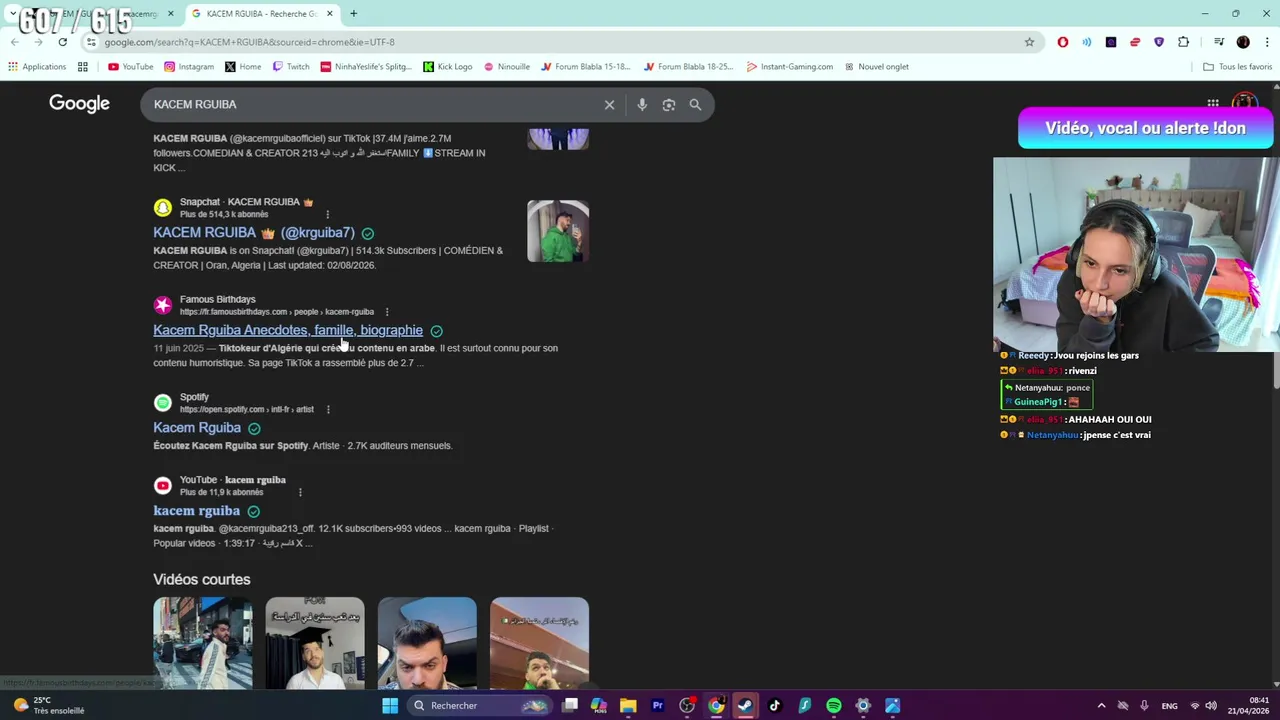Open more options for Snapchat result
1280x720 pixels.
tap(327, 214)
